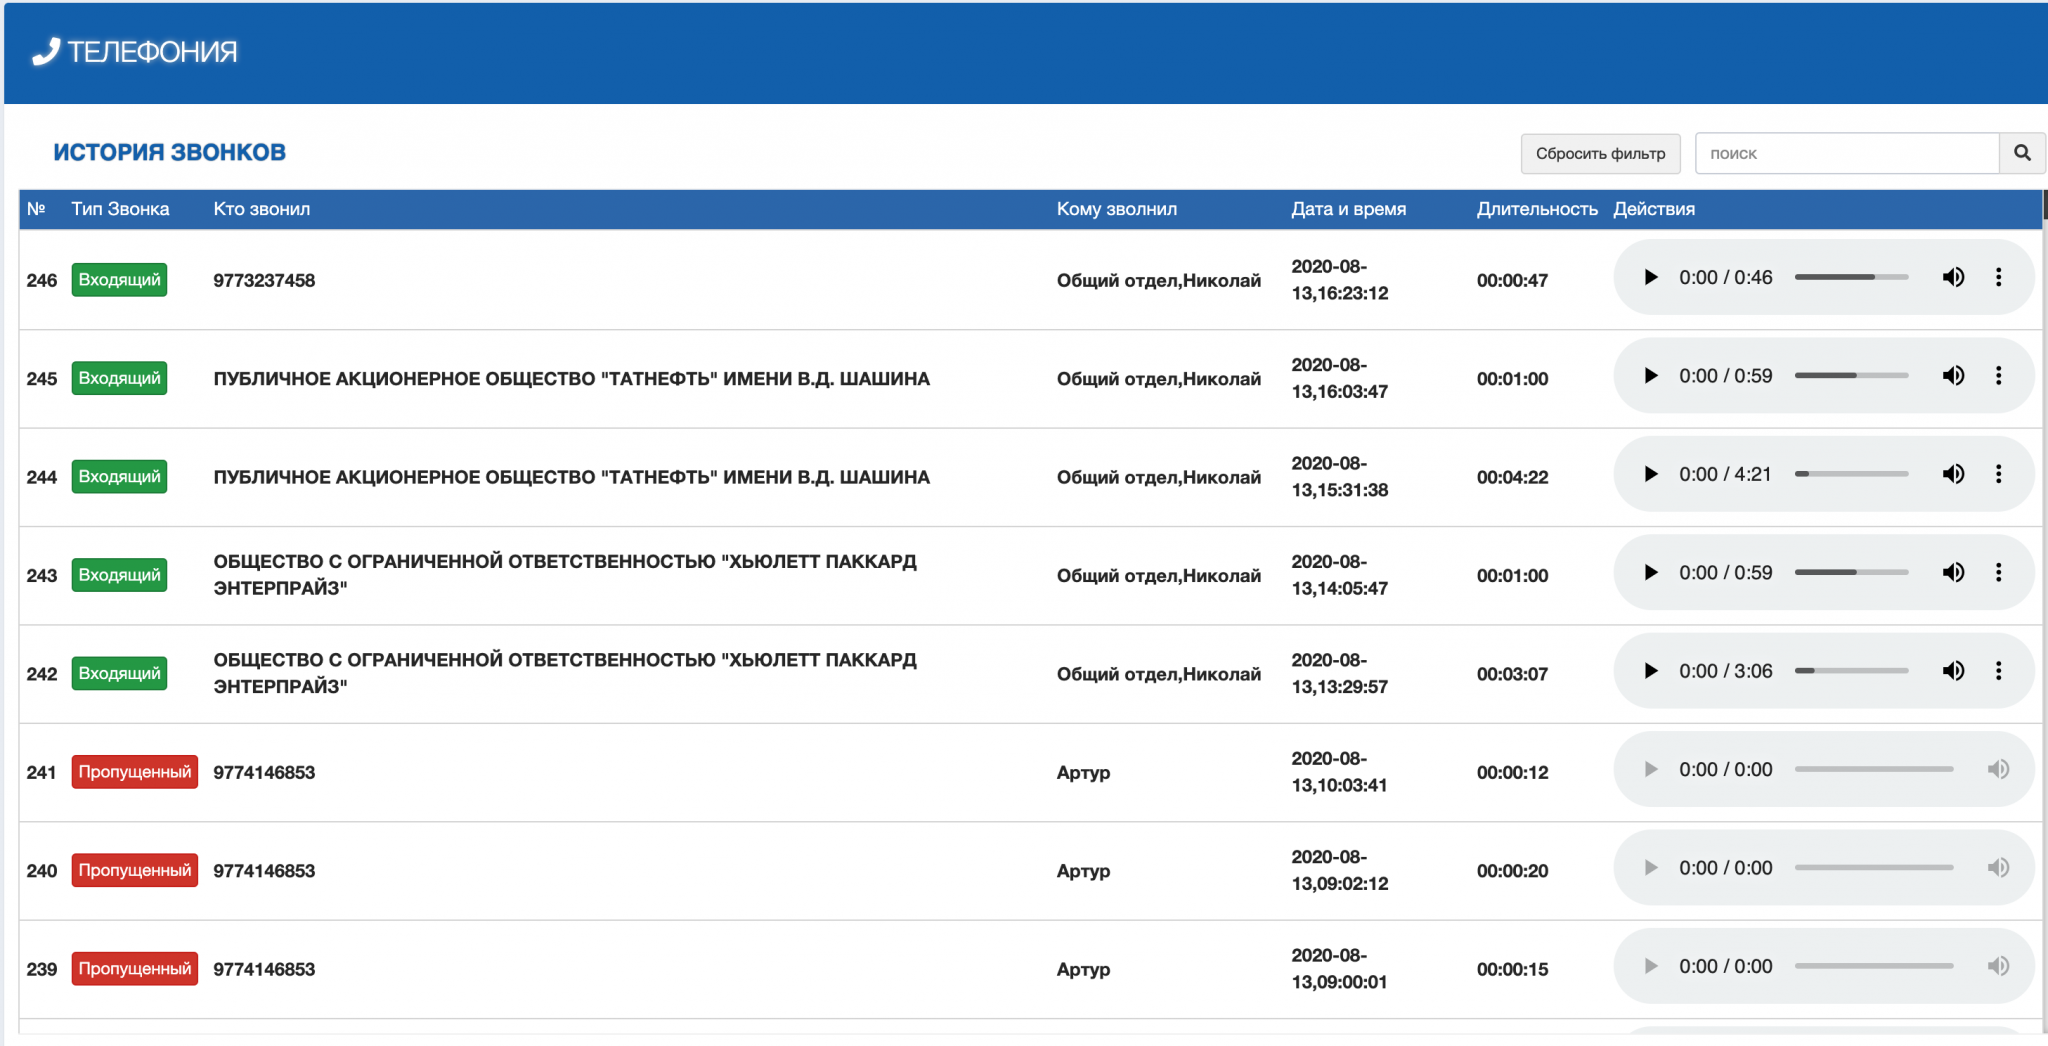Click the Действия column header

[1654, 209]
